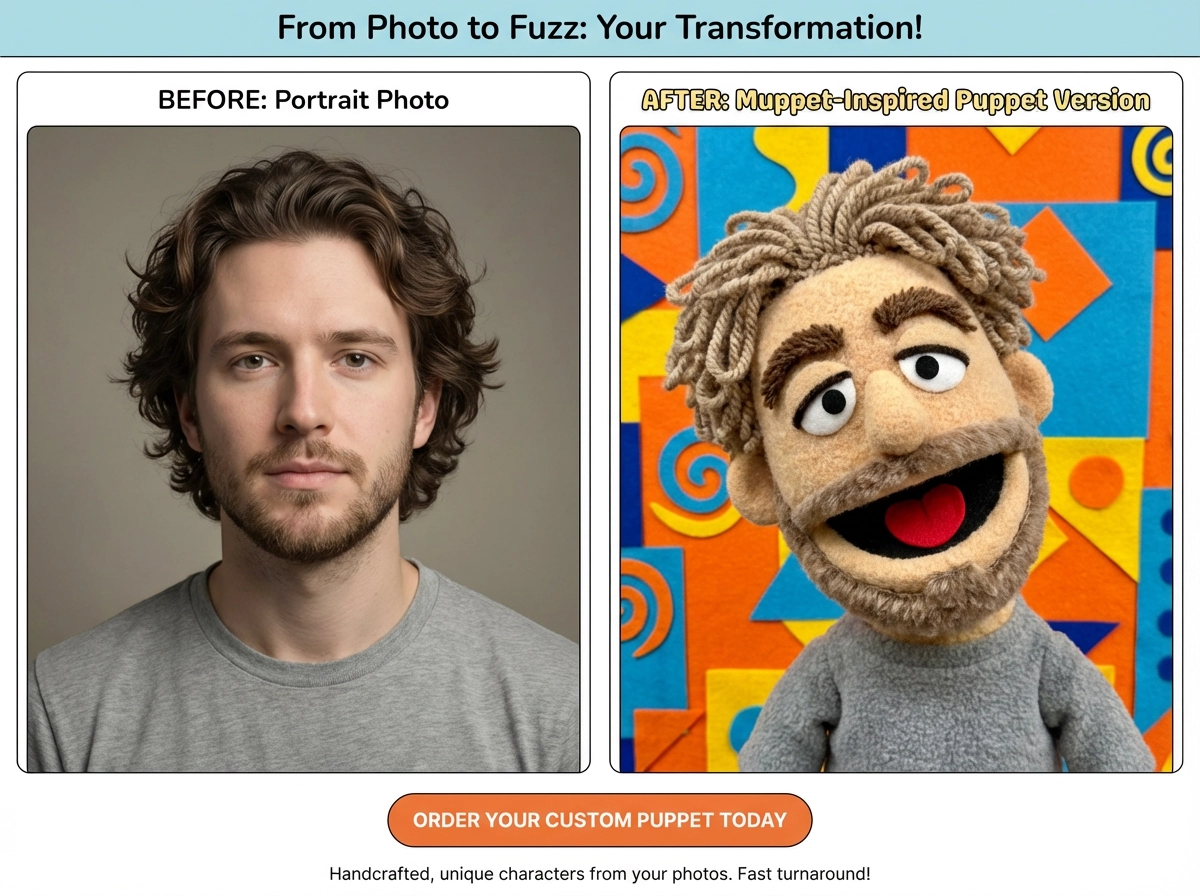This screenshot has width=1200, height=896.
Task: Click the "AFTER: Muppet-Inspired Puppet Version" heading
Action: (896, 100)
